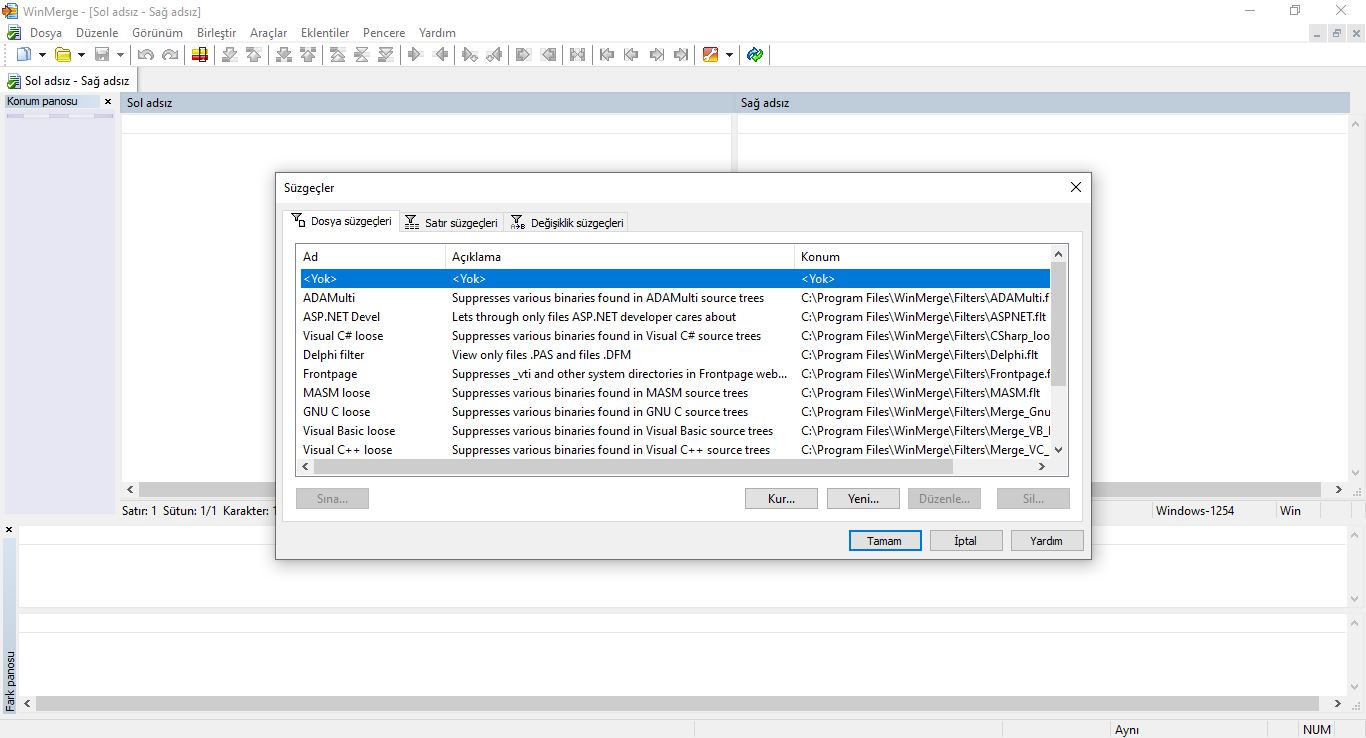Viewport: 1366px width, 738px height.
Task: Click the Copy Left toolbar icon
Action: point(440,55)
